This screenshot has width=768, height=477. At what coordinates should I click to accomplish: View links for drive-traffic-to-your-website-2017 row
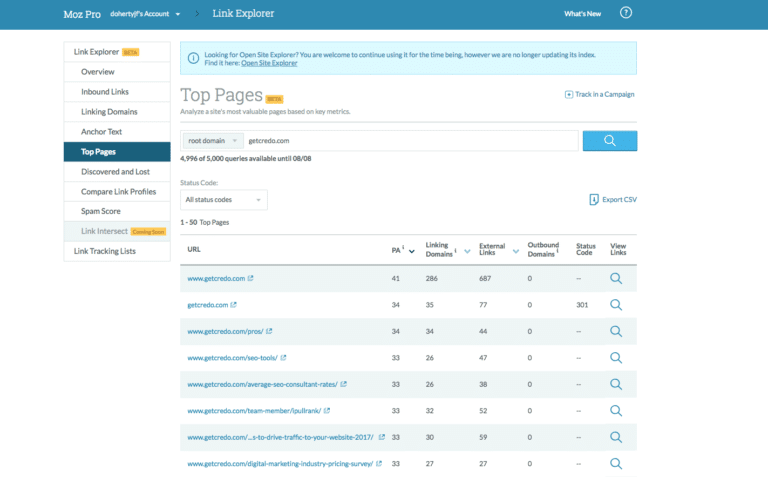616,437
